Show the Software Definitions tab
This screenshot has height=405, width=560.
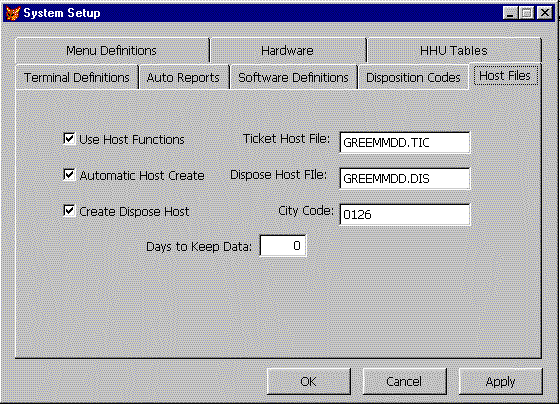(293, 77)
